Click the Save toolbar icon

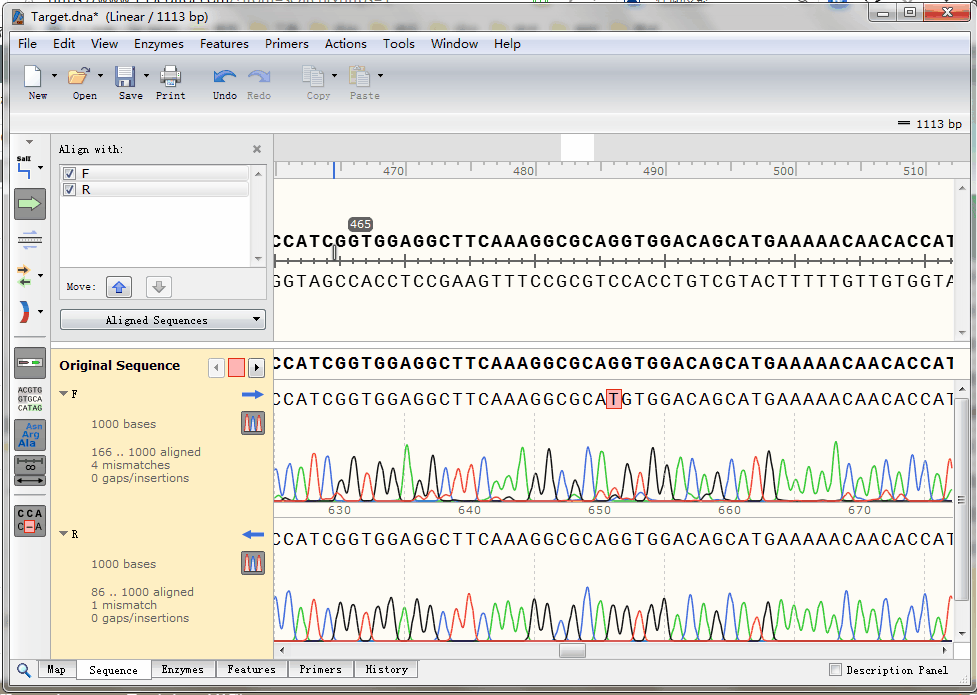[x=125, y=77]
